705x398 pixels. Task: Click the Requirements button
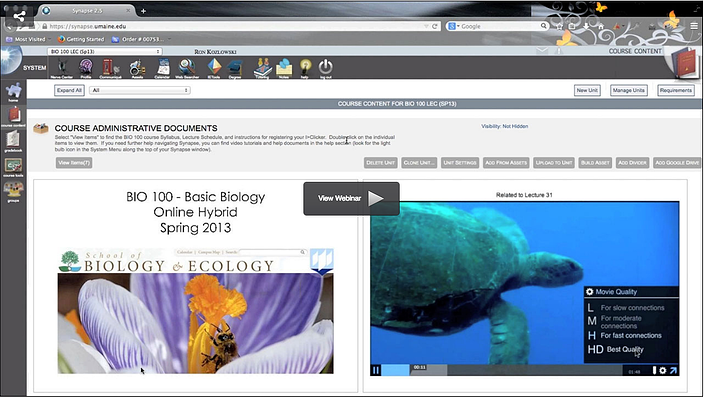pyautogui.click(x=675, y=90)
